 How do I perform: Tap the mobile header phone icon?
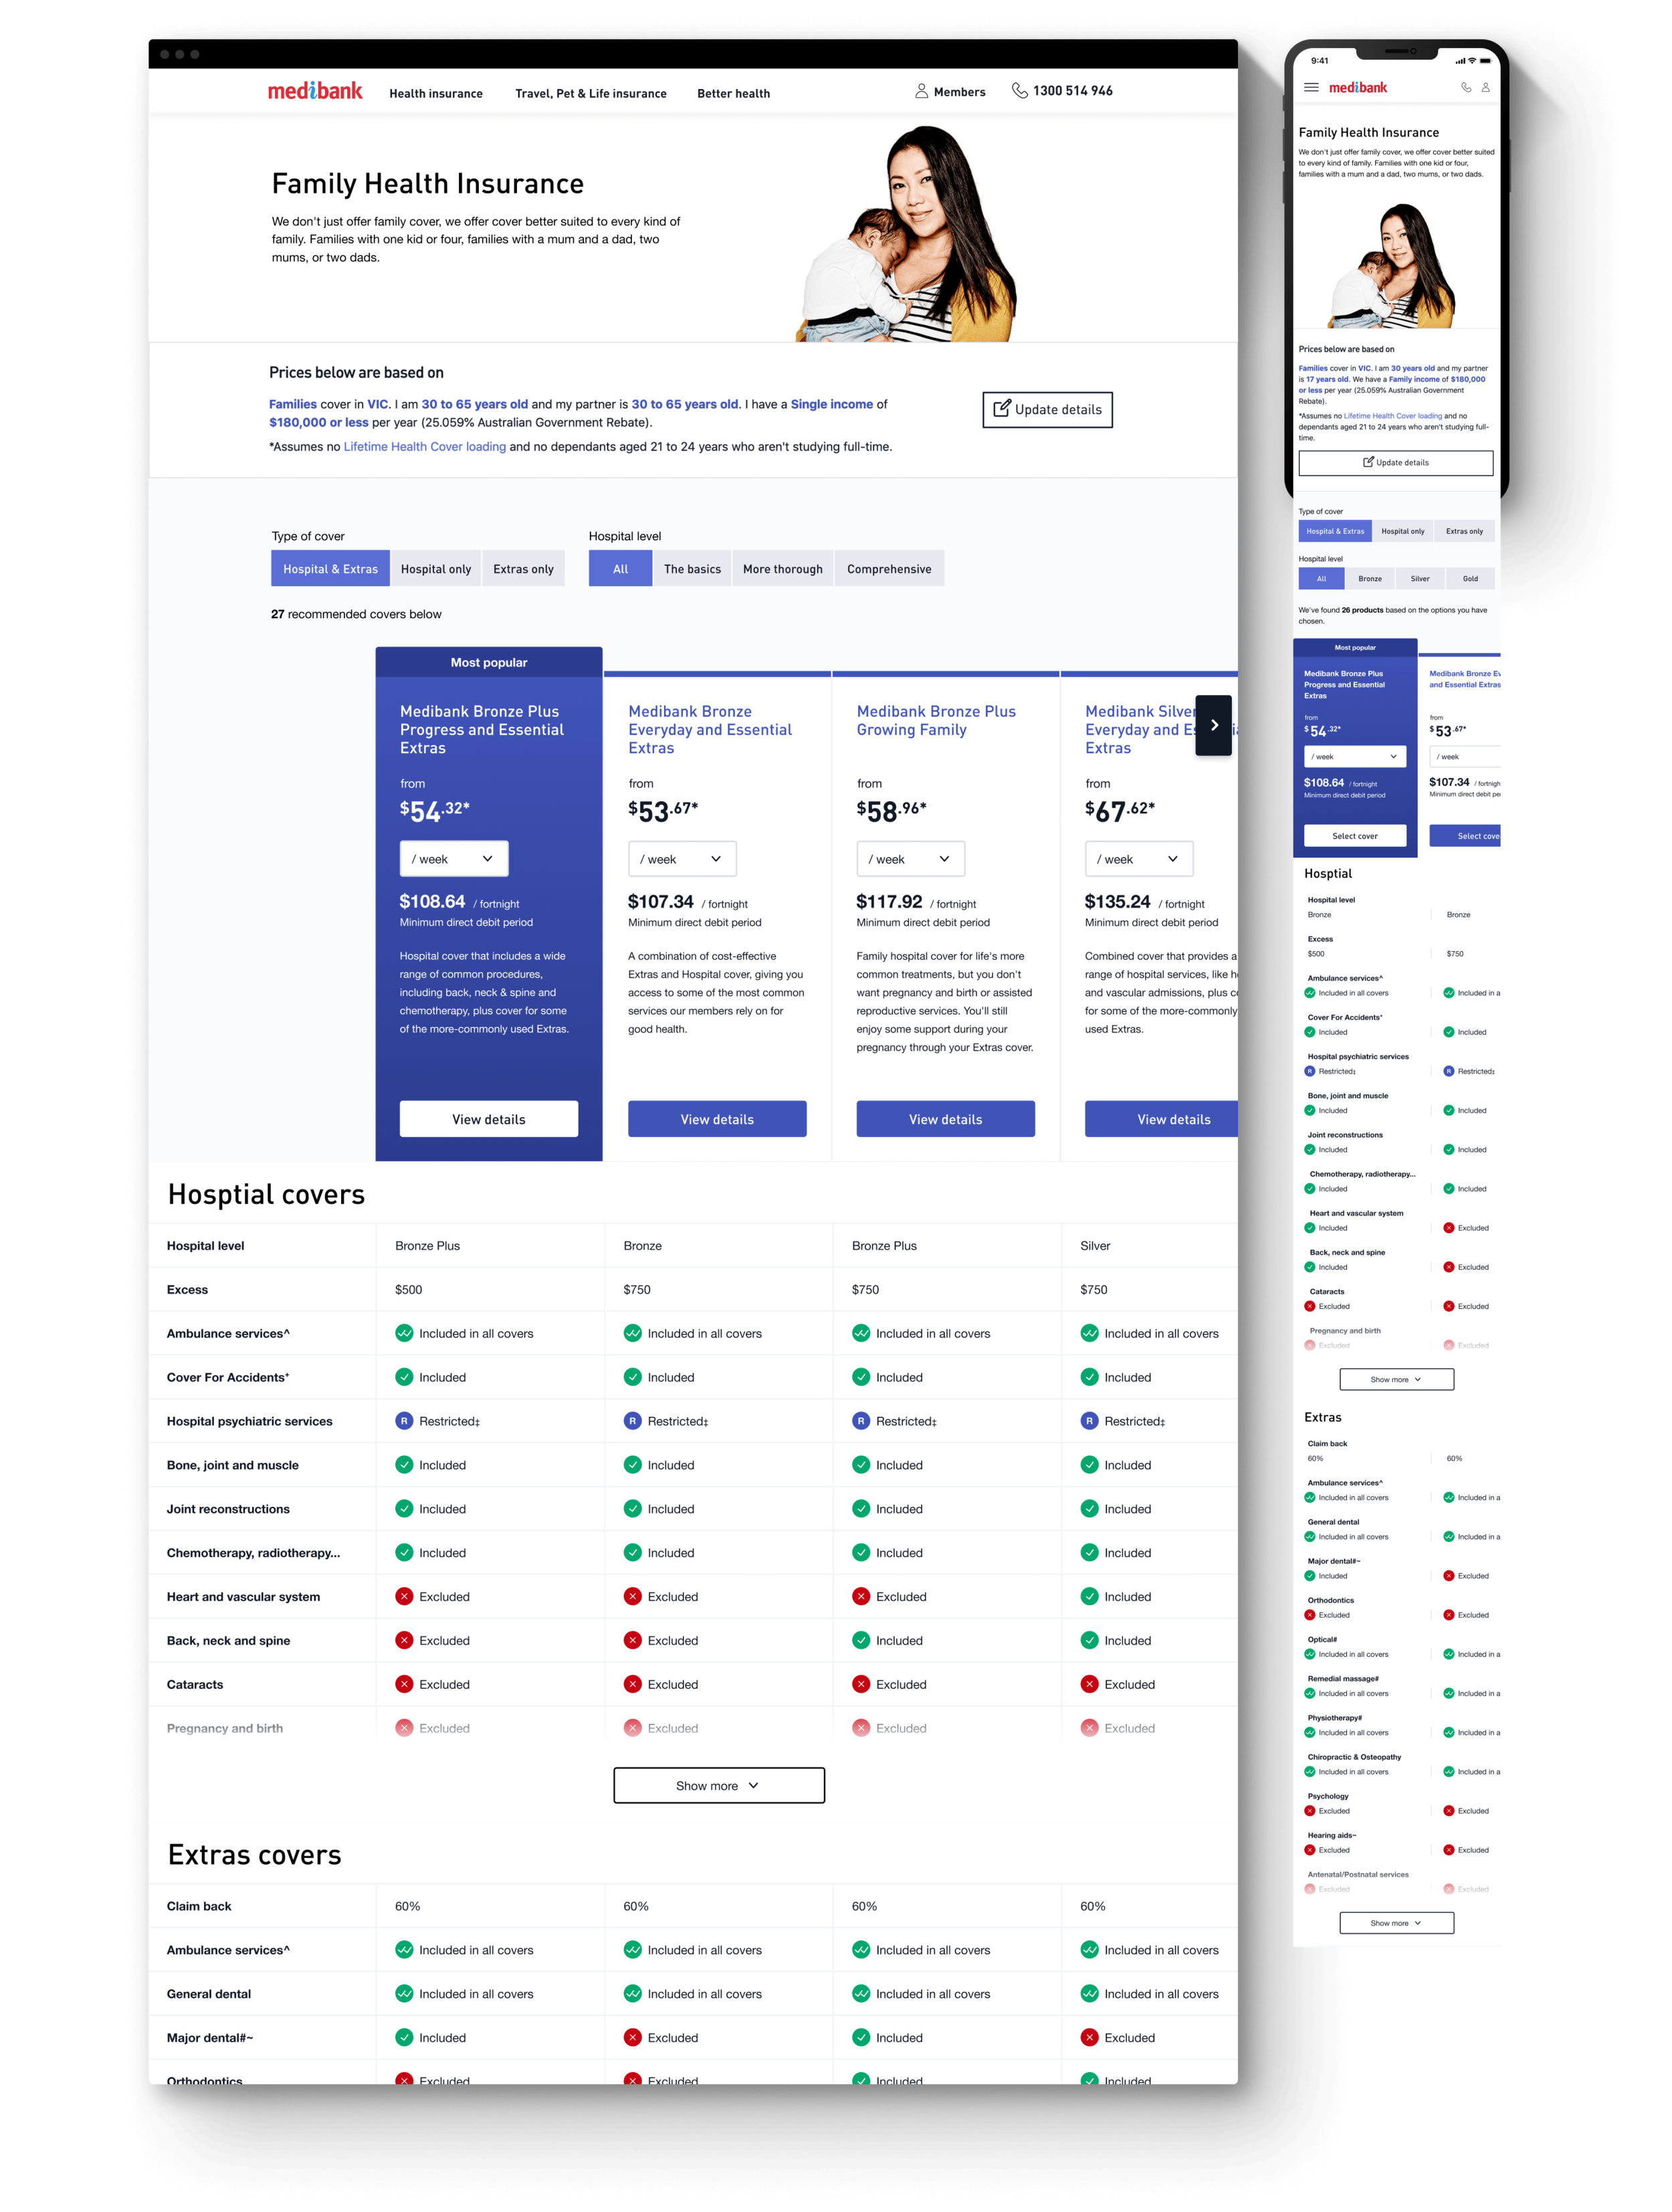tap(1466, 88)
